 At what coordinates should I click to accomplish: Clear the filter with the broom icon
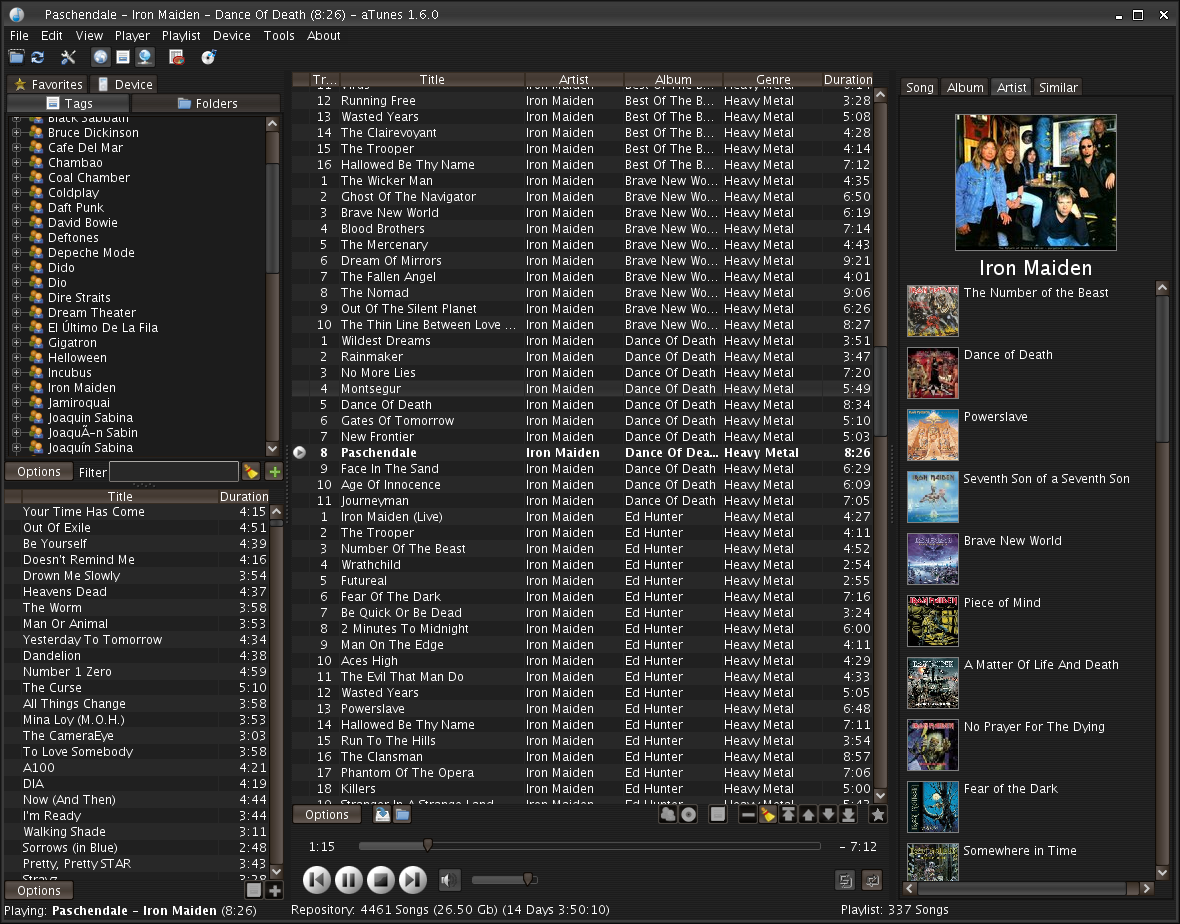coord(251,472)
